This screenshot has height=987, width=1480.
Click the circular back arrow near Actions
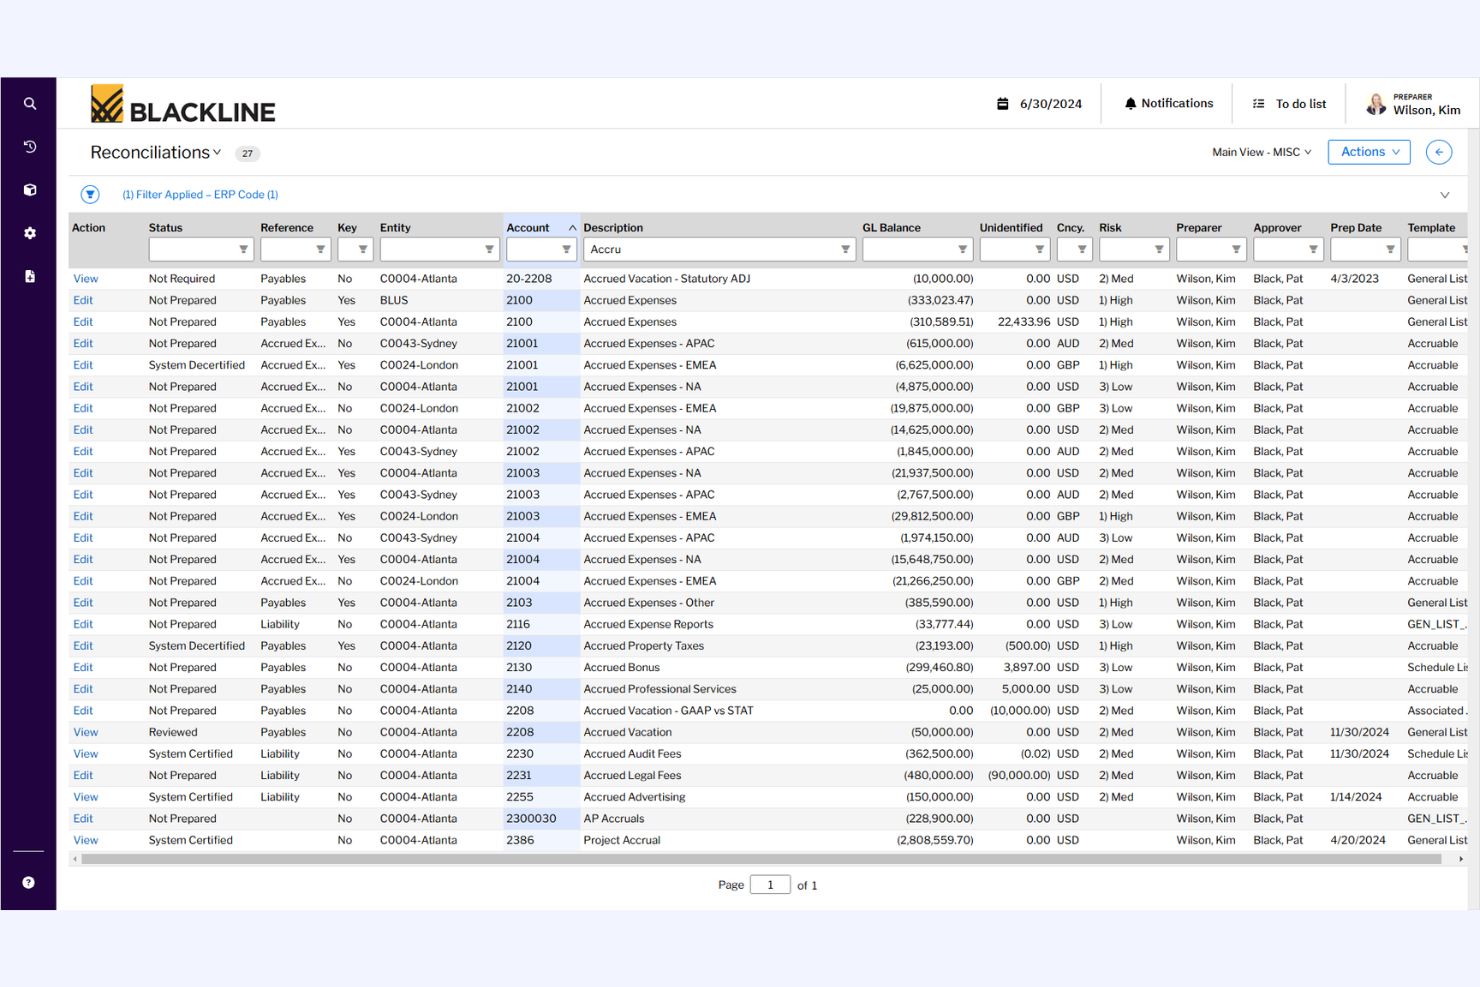click(x=1438, y=152)
